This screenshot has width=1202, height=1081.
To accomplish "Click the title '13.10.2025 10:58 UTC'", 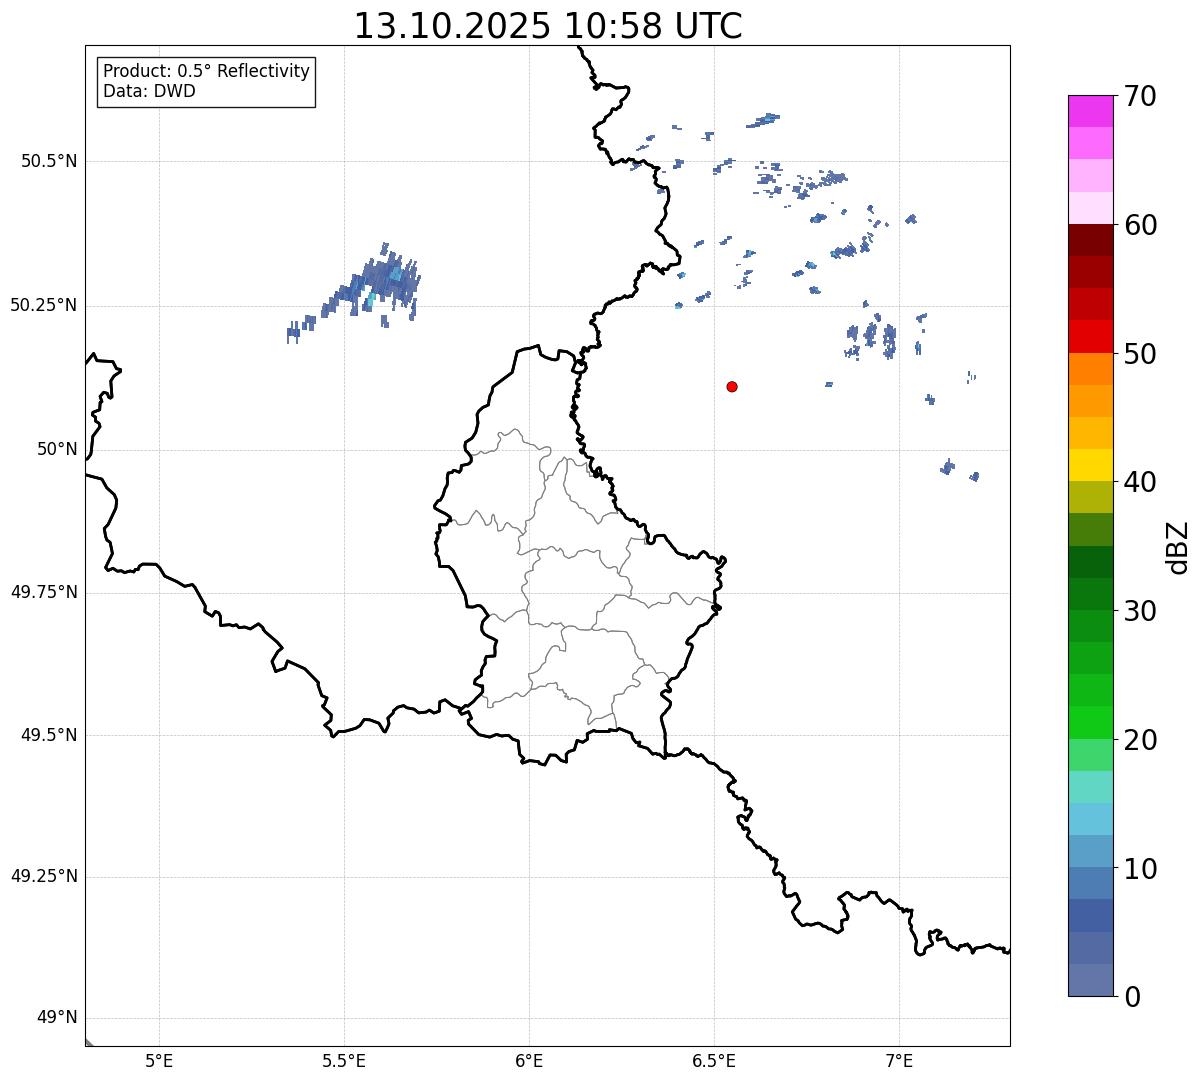I will click(548, 26).
